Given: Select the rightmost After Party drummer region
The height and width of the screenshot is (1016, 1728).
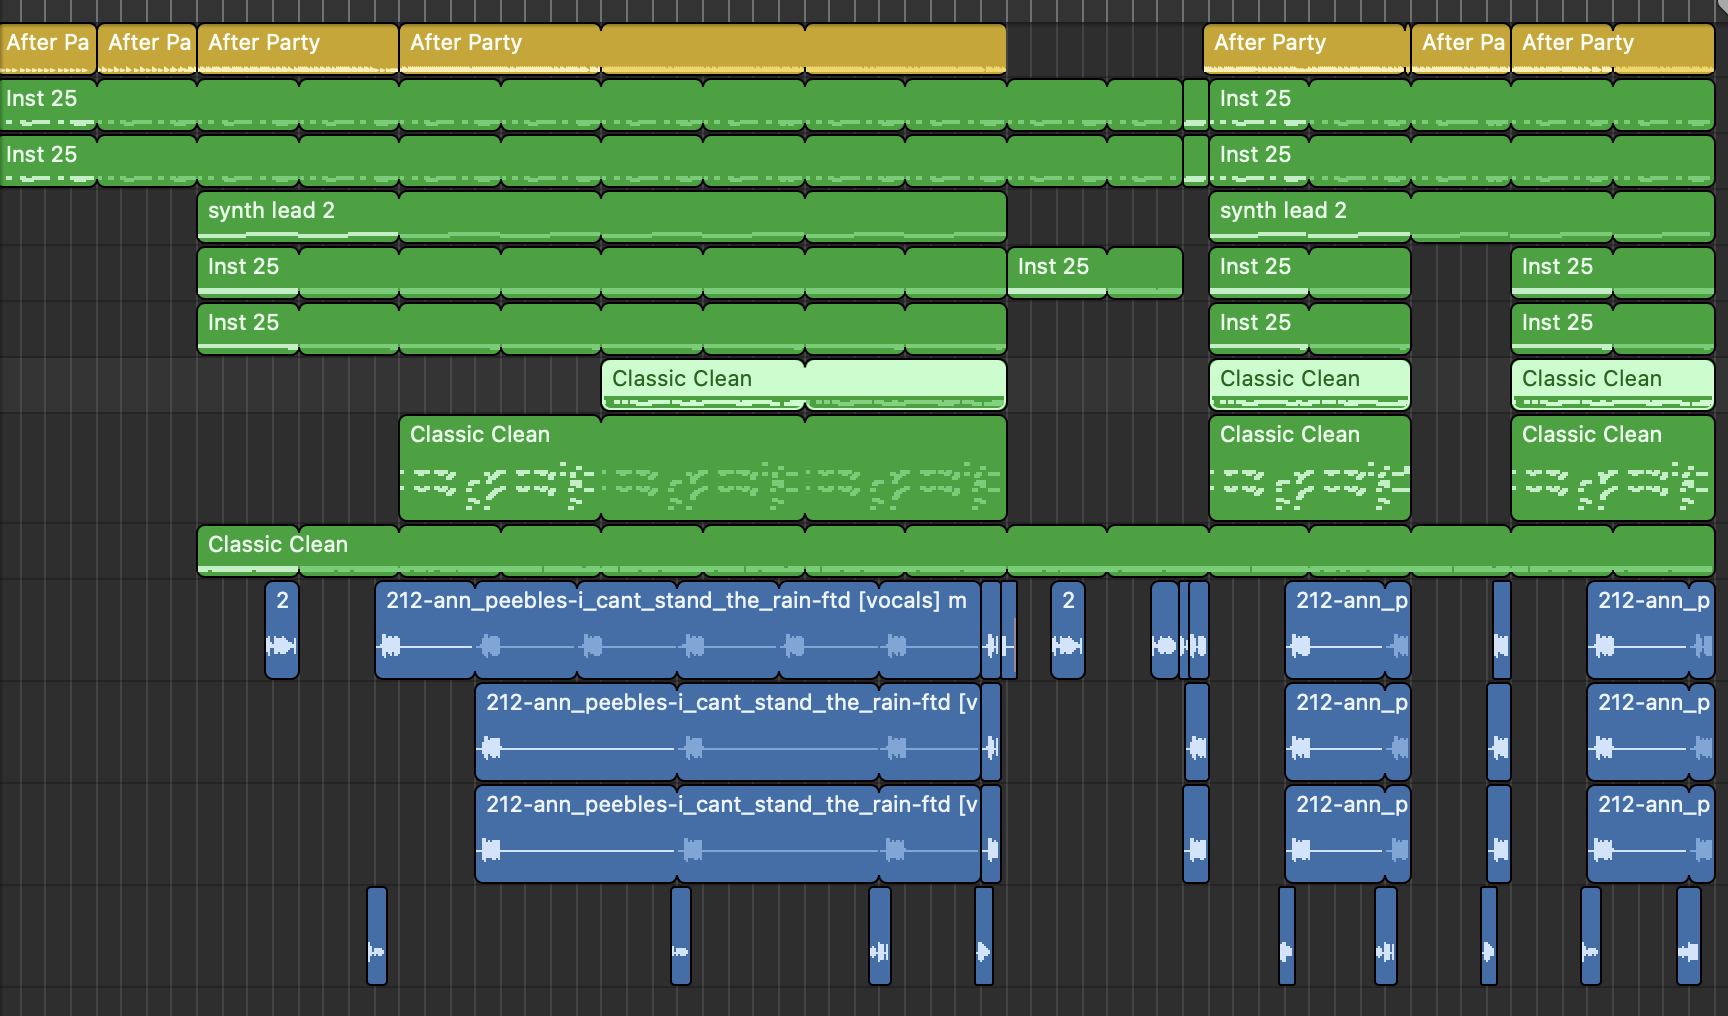Looking at the screenshot, I should pyautogui.click(x=1613, y=49).
